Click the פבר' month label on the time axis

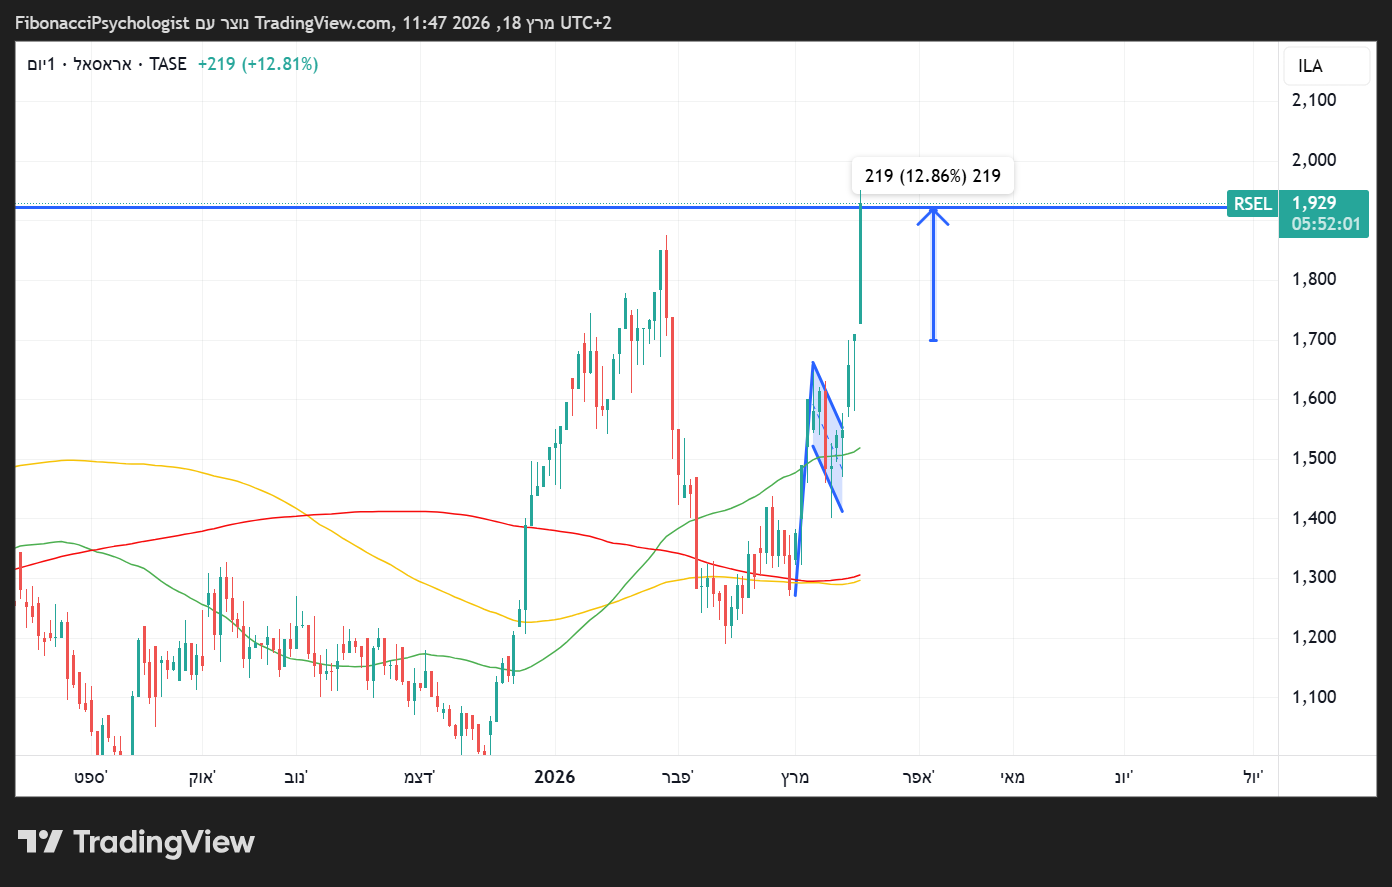[x=678, y=777]
